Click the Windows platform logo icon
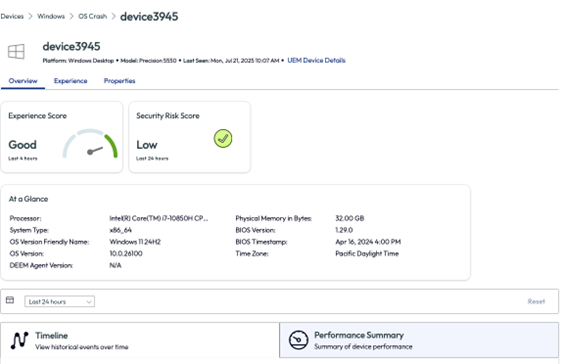This screenshot has width=566, height=364. tap(16, 52)
